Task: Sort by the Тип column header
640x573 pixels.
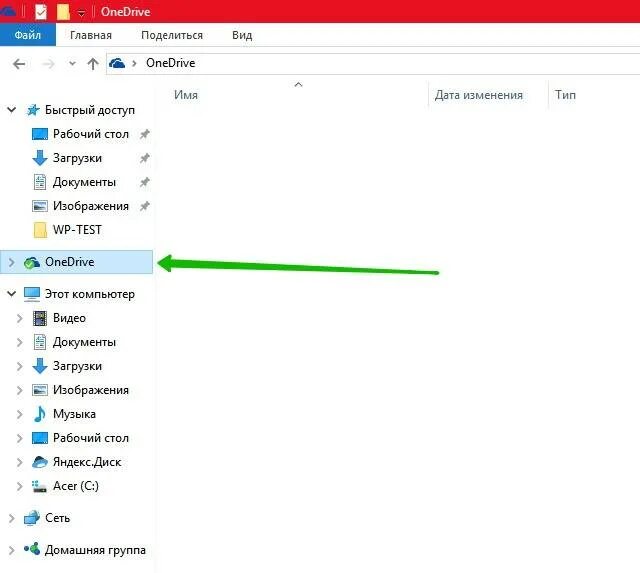Action: coord(565,95)
